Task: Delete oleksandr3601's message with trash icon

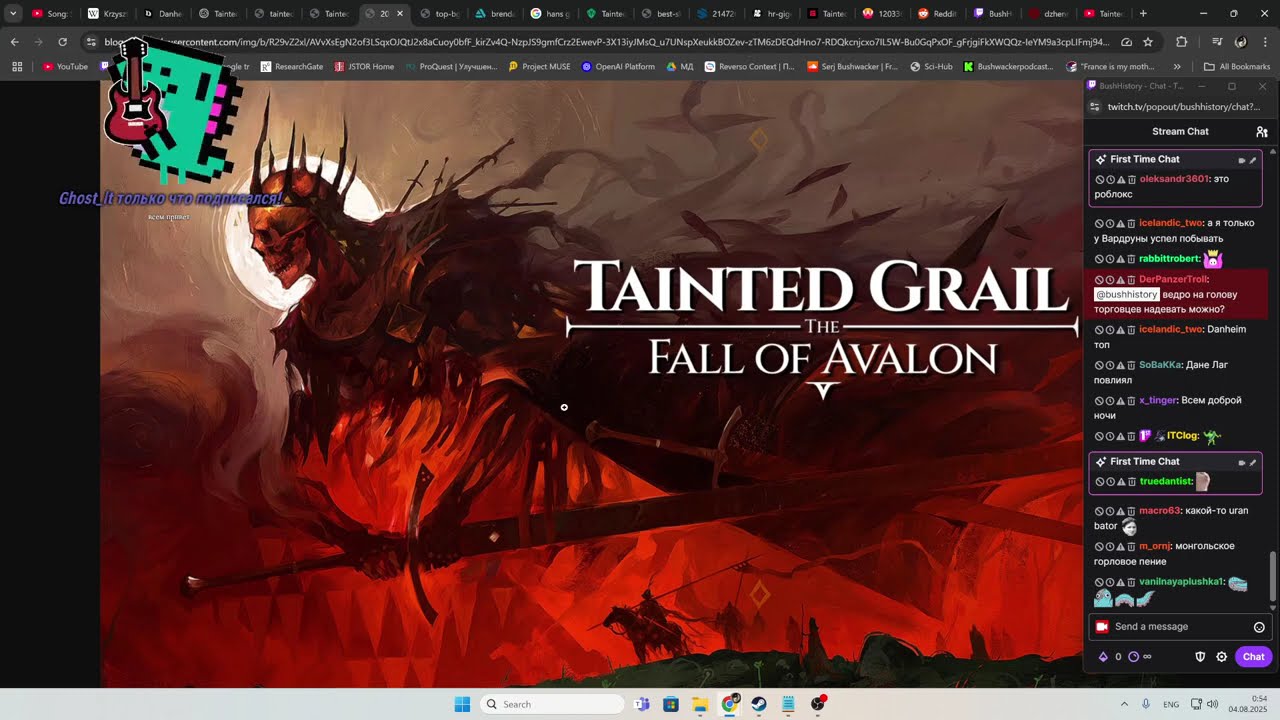Action: coord(1132,179)
